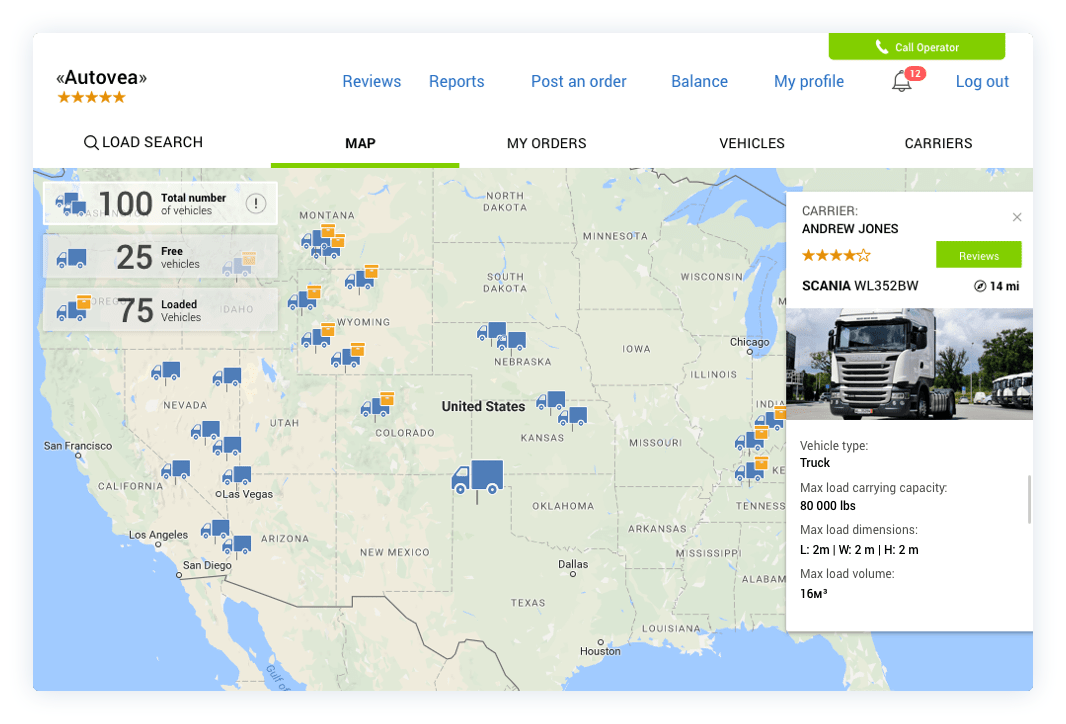Image resolution: width=1066 pixels, height=724 pixels.
Task: Click the 80 000 lbs capacity value
Action: tap(827, 506)
